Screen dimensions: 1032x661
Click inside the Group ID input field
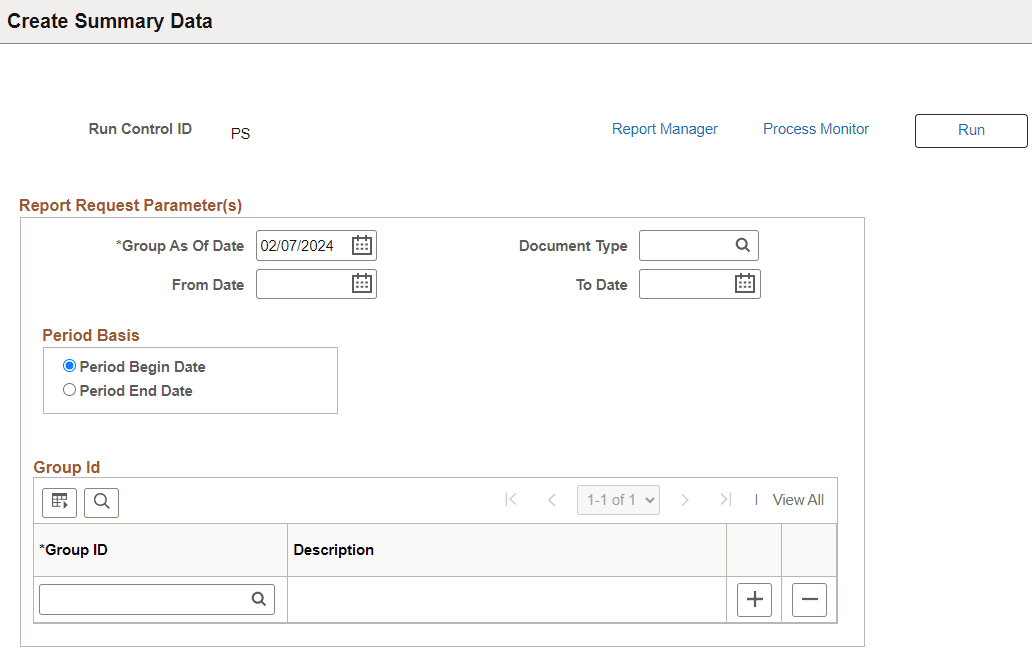[140, 599]
